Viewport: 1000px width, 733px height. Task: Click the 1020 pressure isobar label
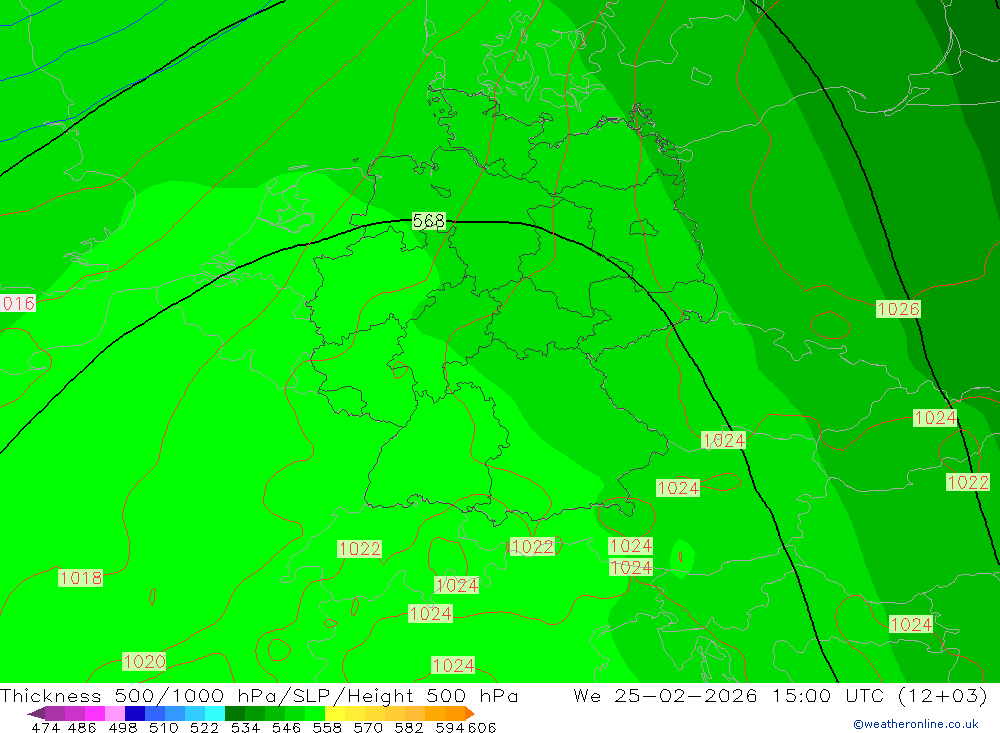(144, 662)
